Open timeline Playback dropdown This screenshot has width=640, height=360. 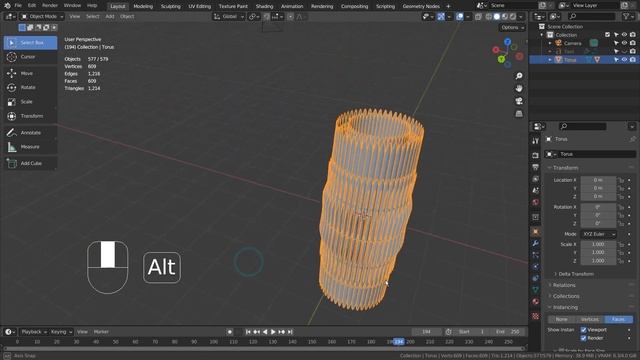33,332
